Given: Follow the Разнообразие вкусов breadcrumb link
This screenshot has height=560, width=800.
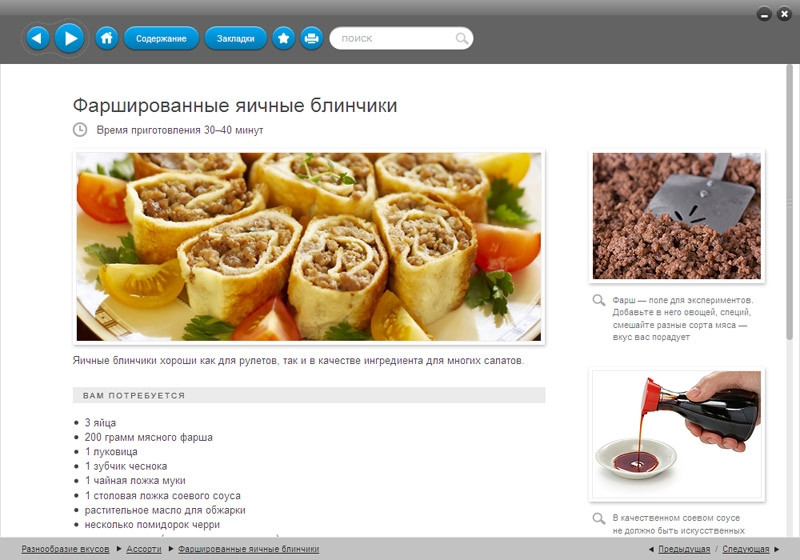Looking at the screenshot, I should tap(65, 549).
